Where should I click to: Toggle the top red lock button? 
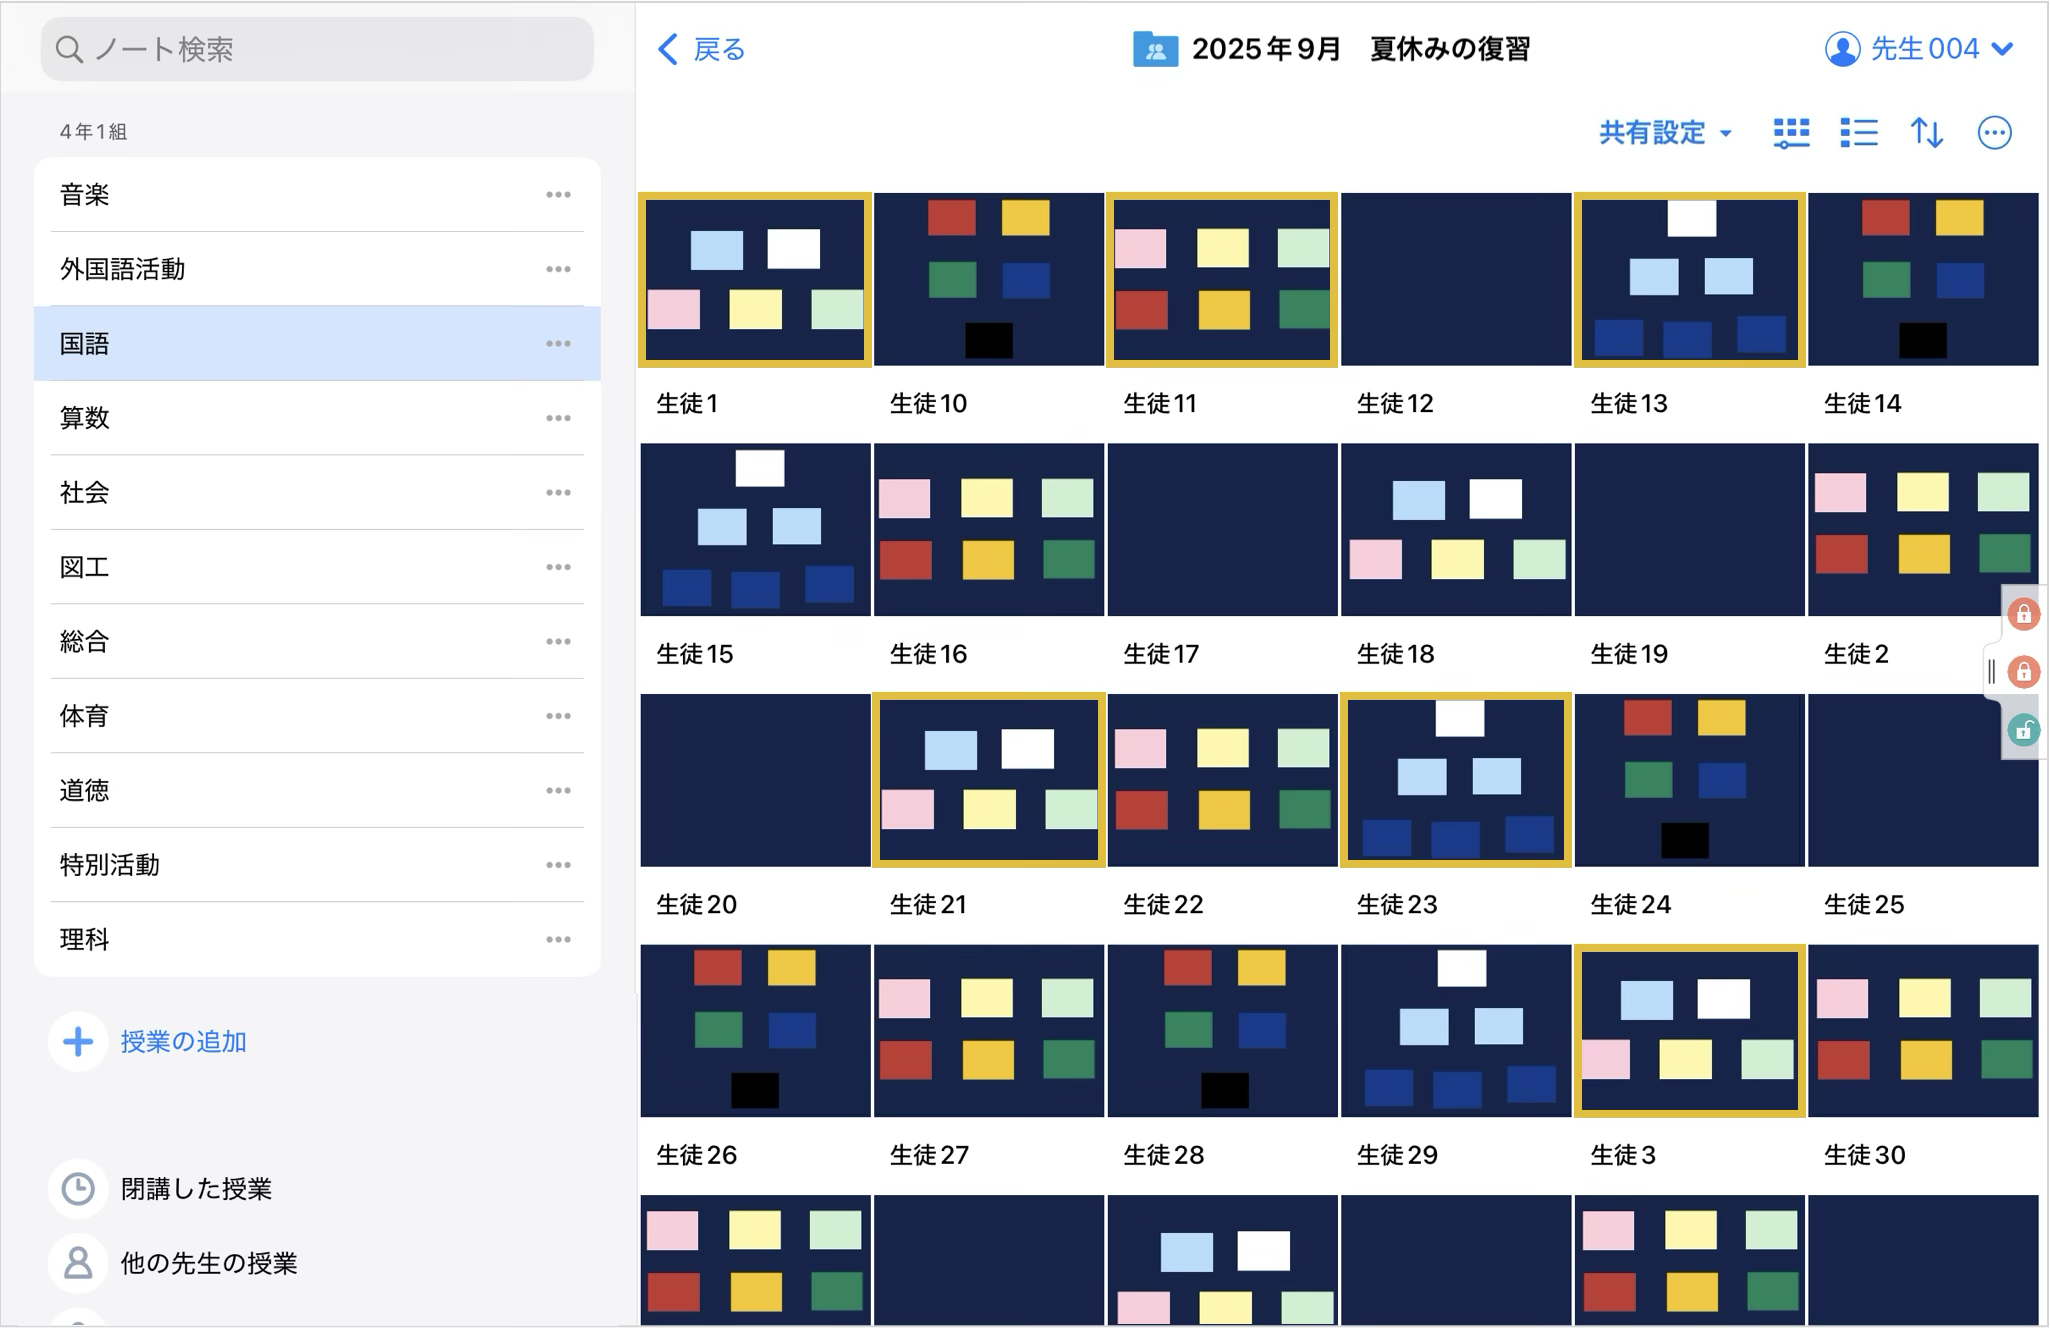pos(2023,614)
